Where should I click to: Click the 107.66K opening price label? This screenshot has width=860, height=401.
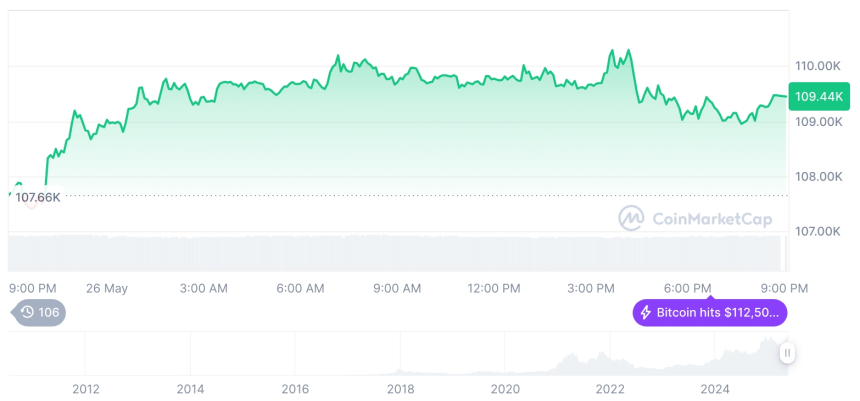click(x=38, y=197)
